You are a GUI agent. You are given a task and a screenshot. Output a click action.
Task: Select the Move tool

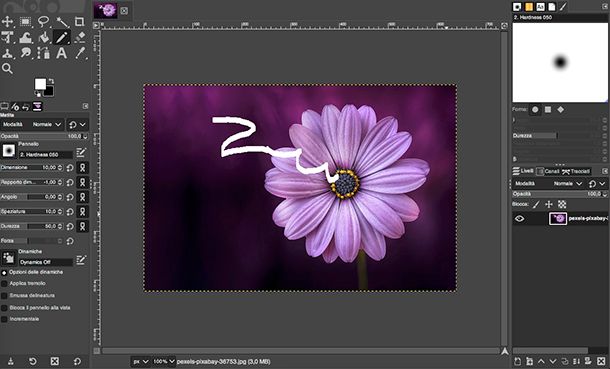click(x=7, y=21)
